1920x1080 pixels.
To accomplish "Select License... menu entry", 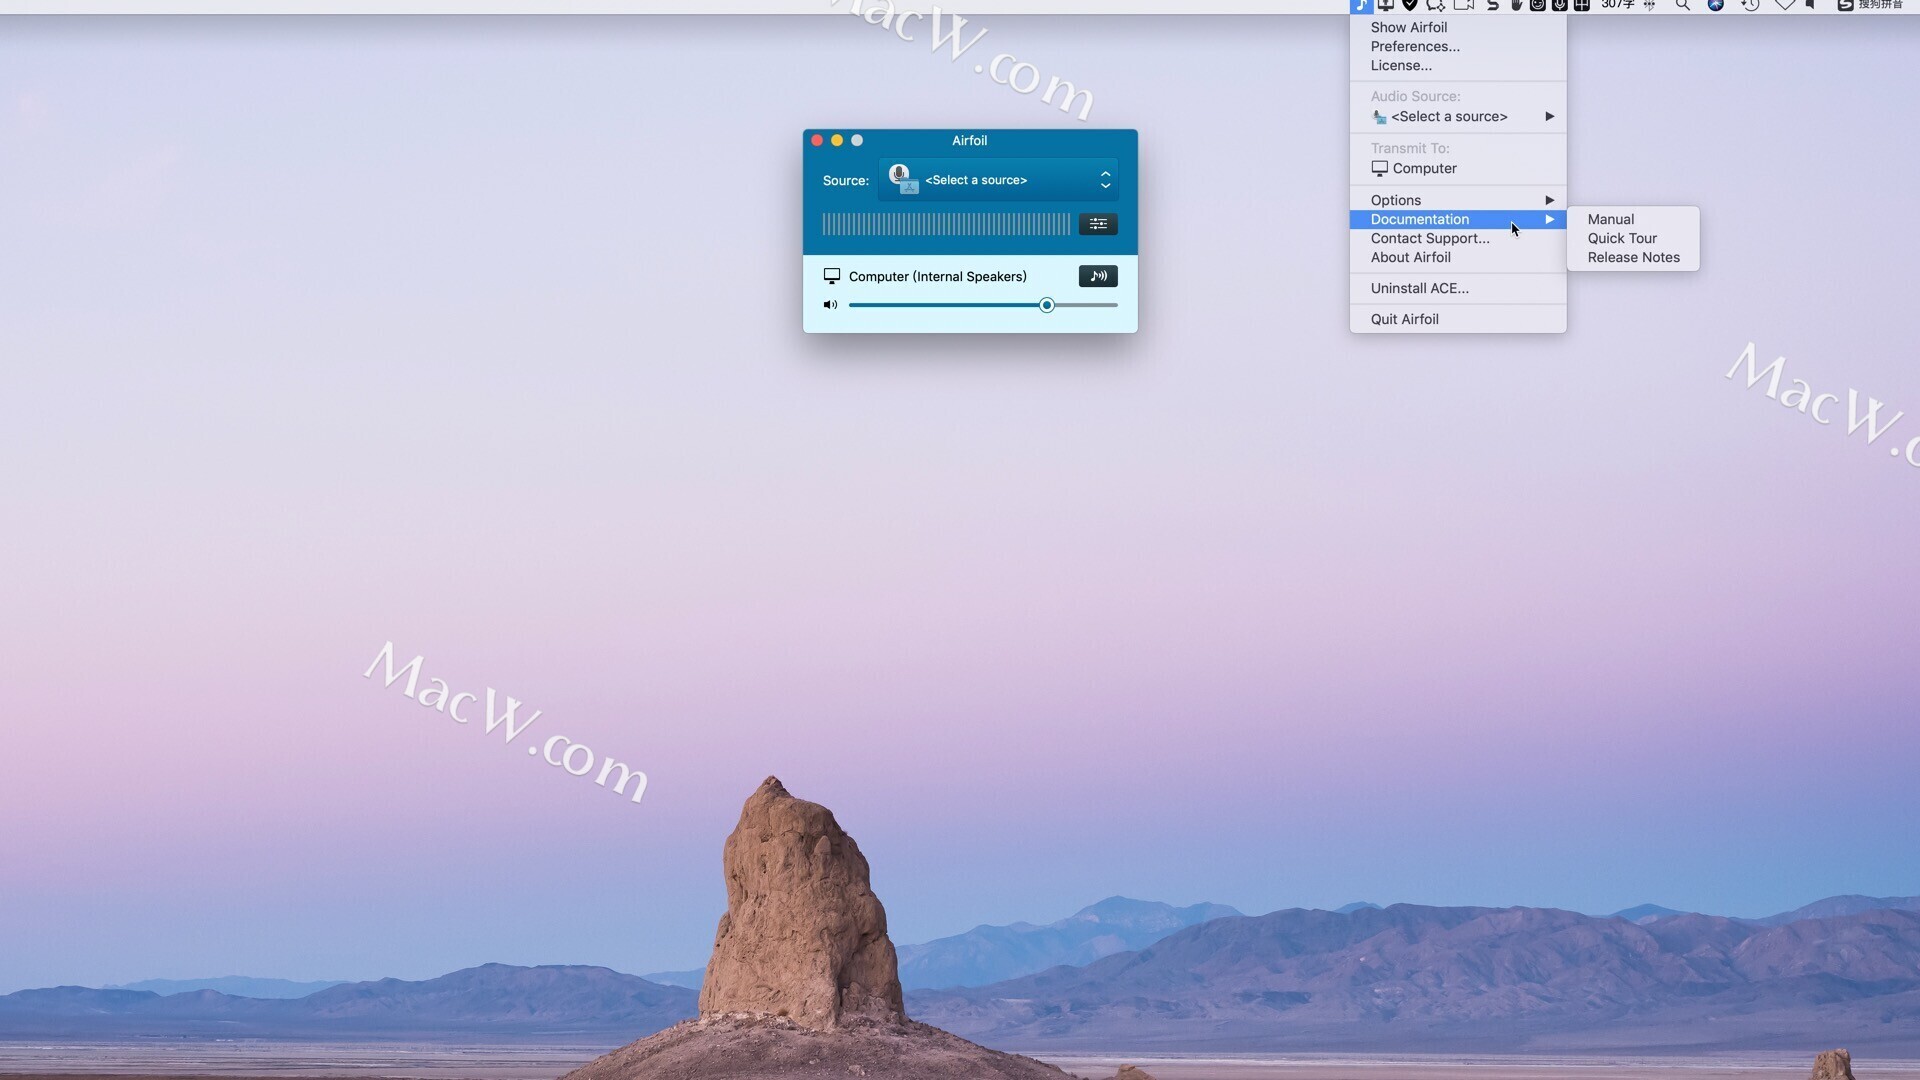I will (x=1458, y=65).
